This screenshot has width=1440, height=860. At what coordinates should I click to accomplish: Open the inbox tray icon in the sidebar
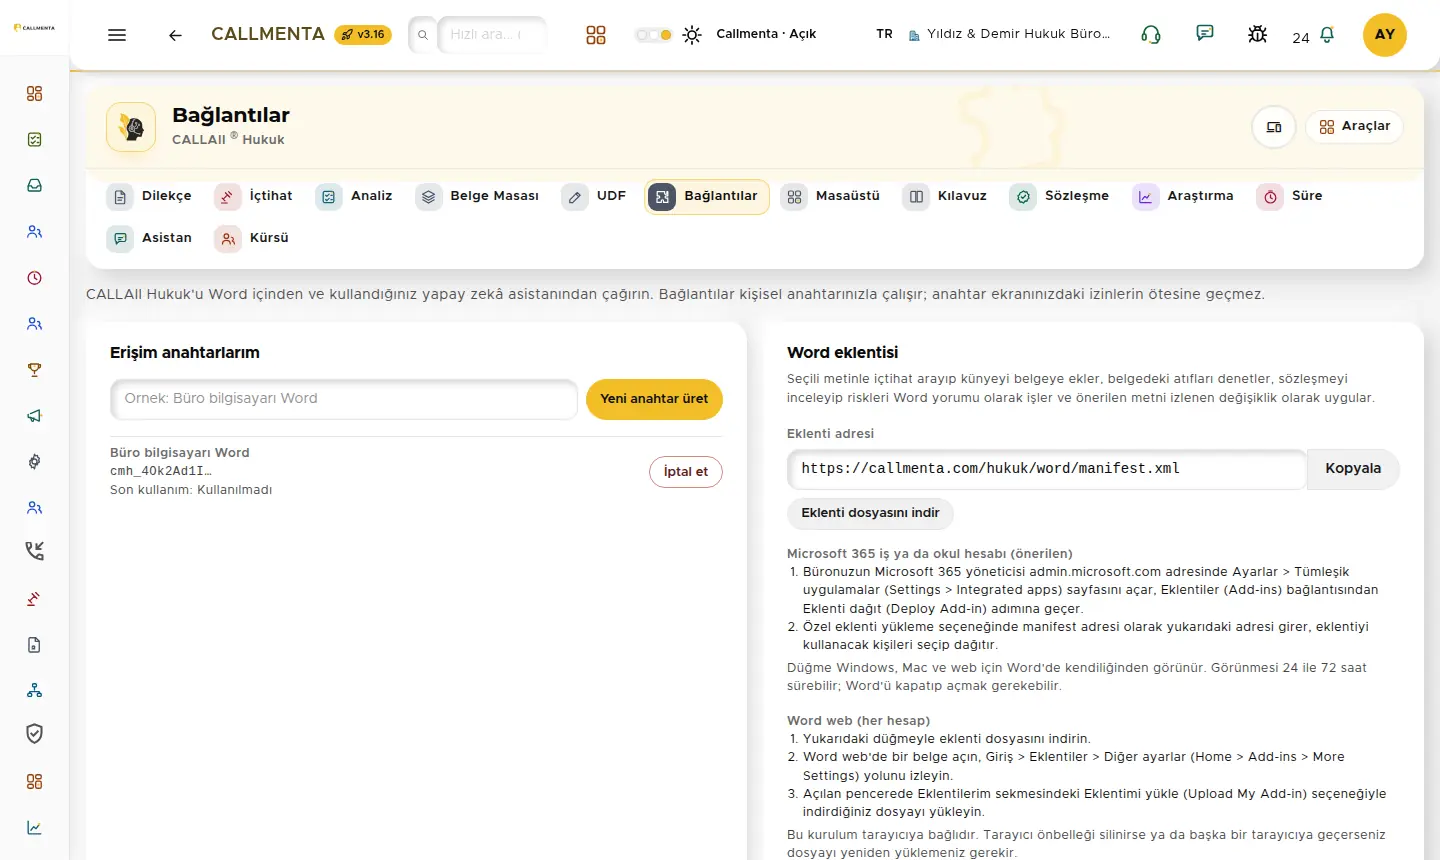pyautogui.click(x=35, y=186)
